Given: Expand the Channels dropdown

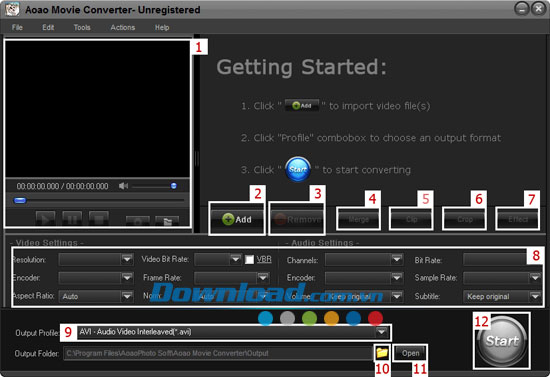Looking at the screenshot, I should 396,260.
